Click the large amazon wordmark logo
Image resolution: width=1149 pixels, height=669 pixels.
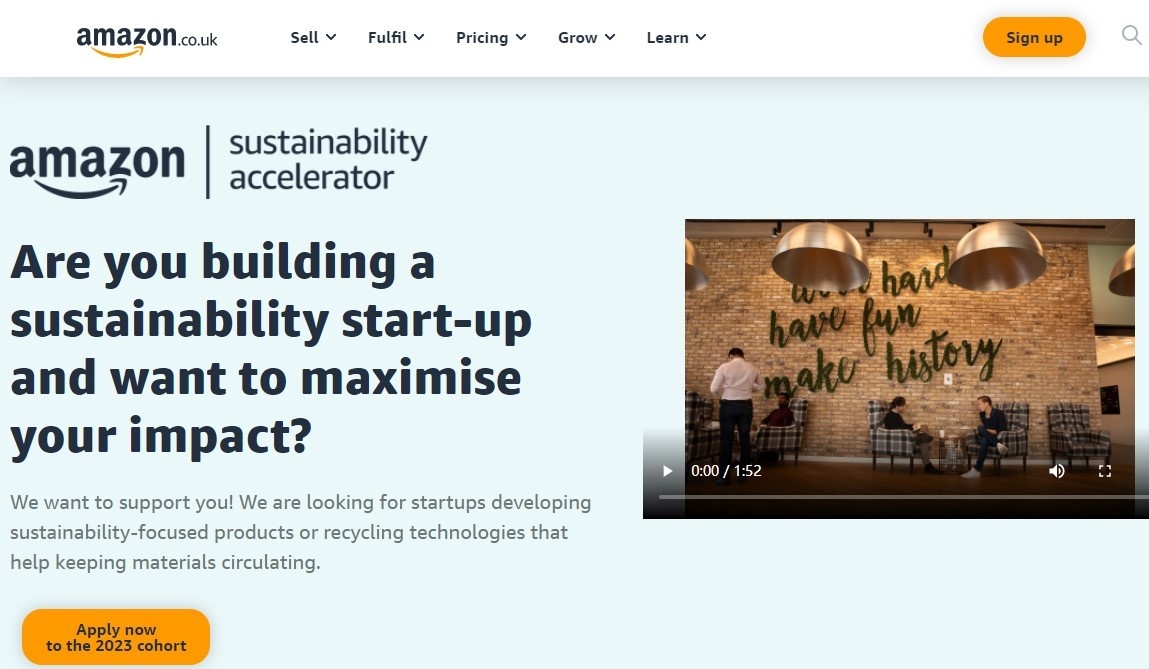[98, 163]
